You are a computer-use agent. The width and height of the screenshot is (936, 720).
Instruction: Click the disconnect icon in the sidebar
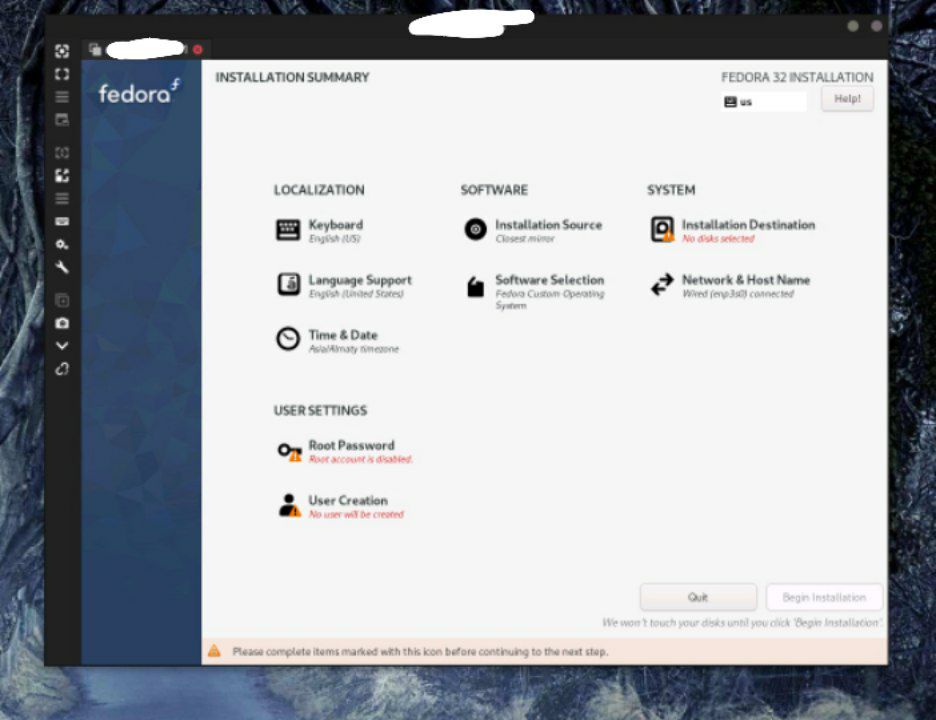[x=62, y=369]
